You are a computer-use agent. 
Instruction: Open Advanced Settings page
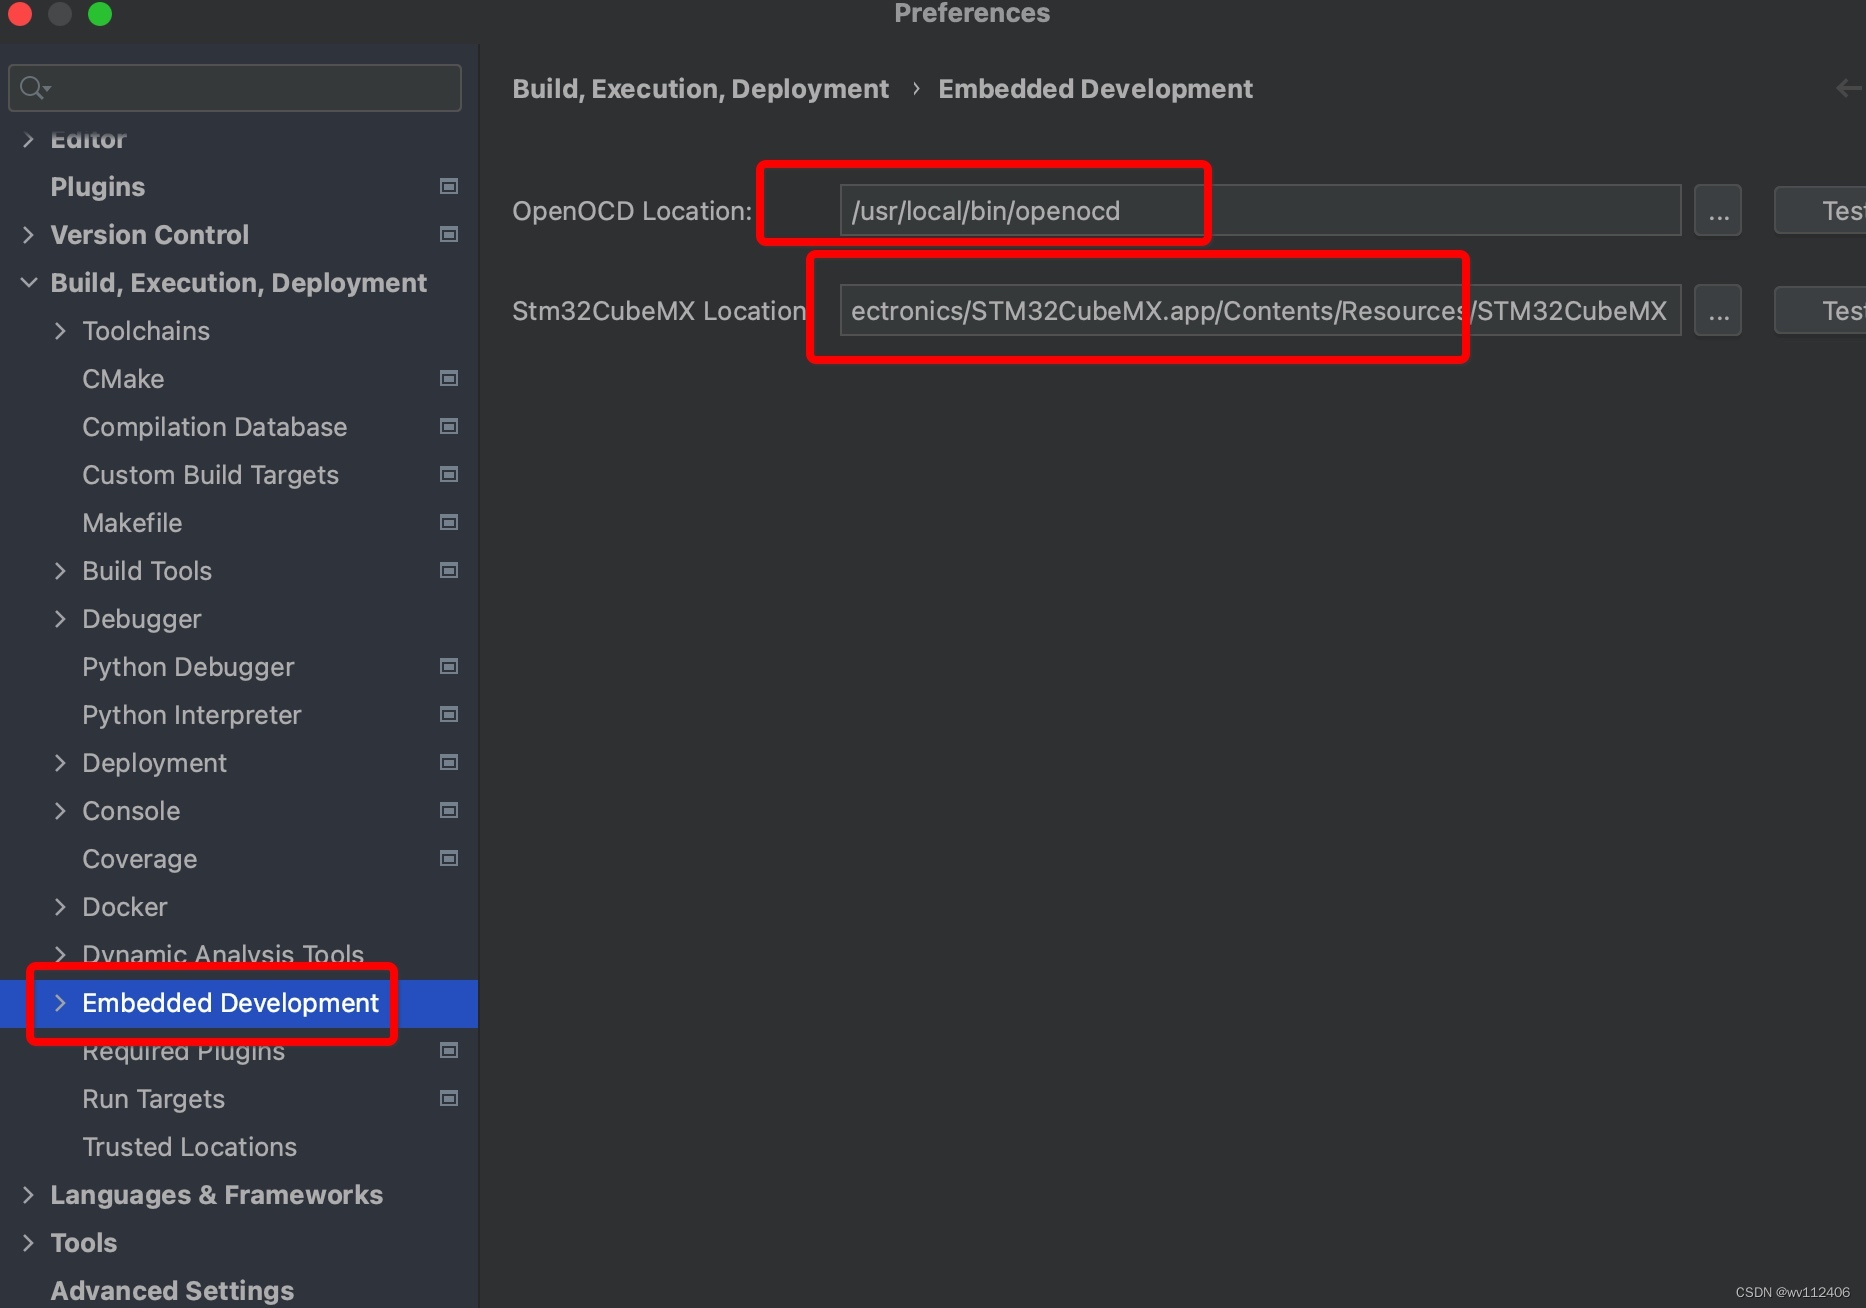[172, 1291]
